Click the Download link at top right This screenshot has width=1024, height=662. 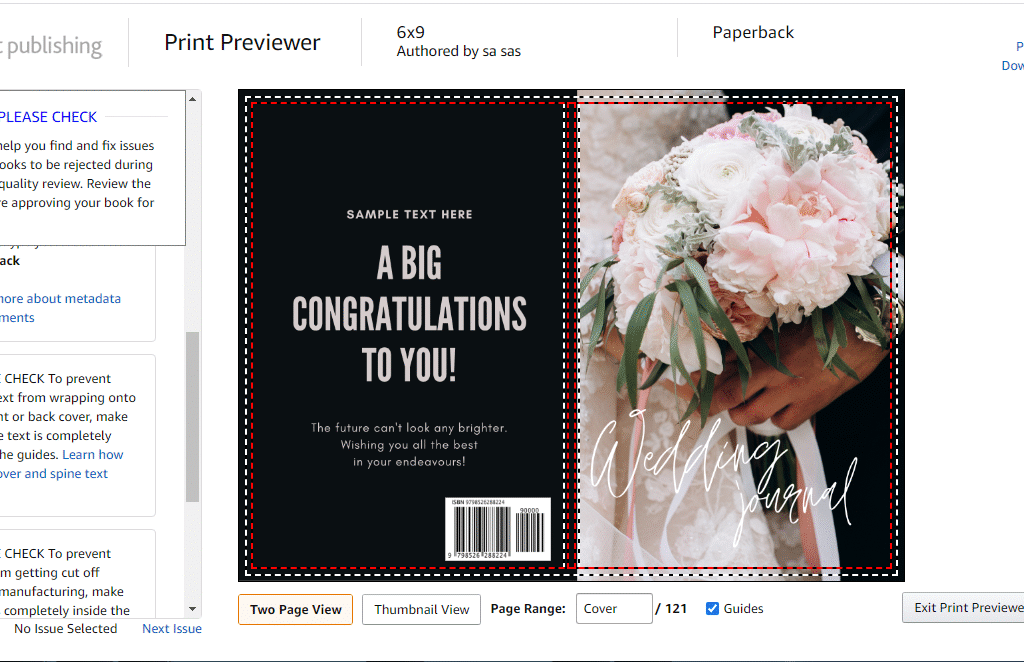click(x=1012, y=65)
